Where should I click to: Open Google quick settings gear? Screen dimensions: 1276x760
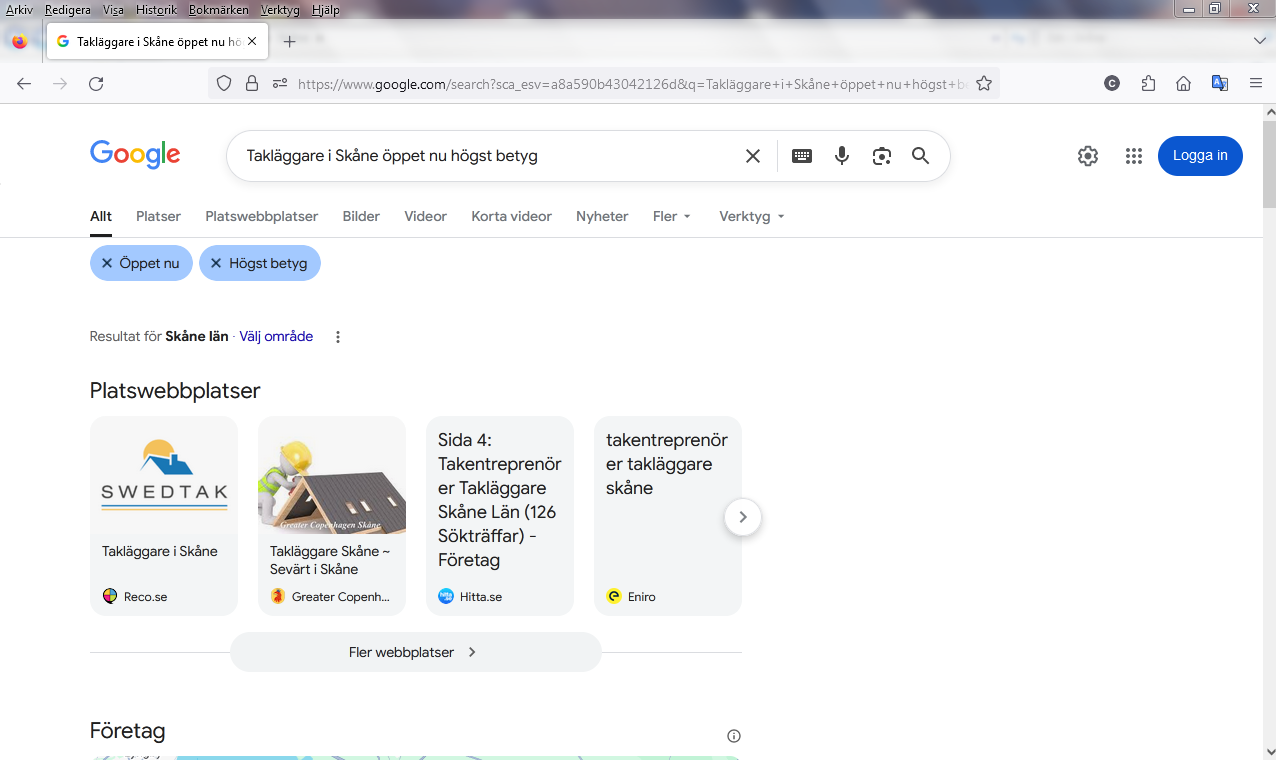[1088, 156]
